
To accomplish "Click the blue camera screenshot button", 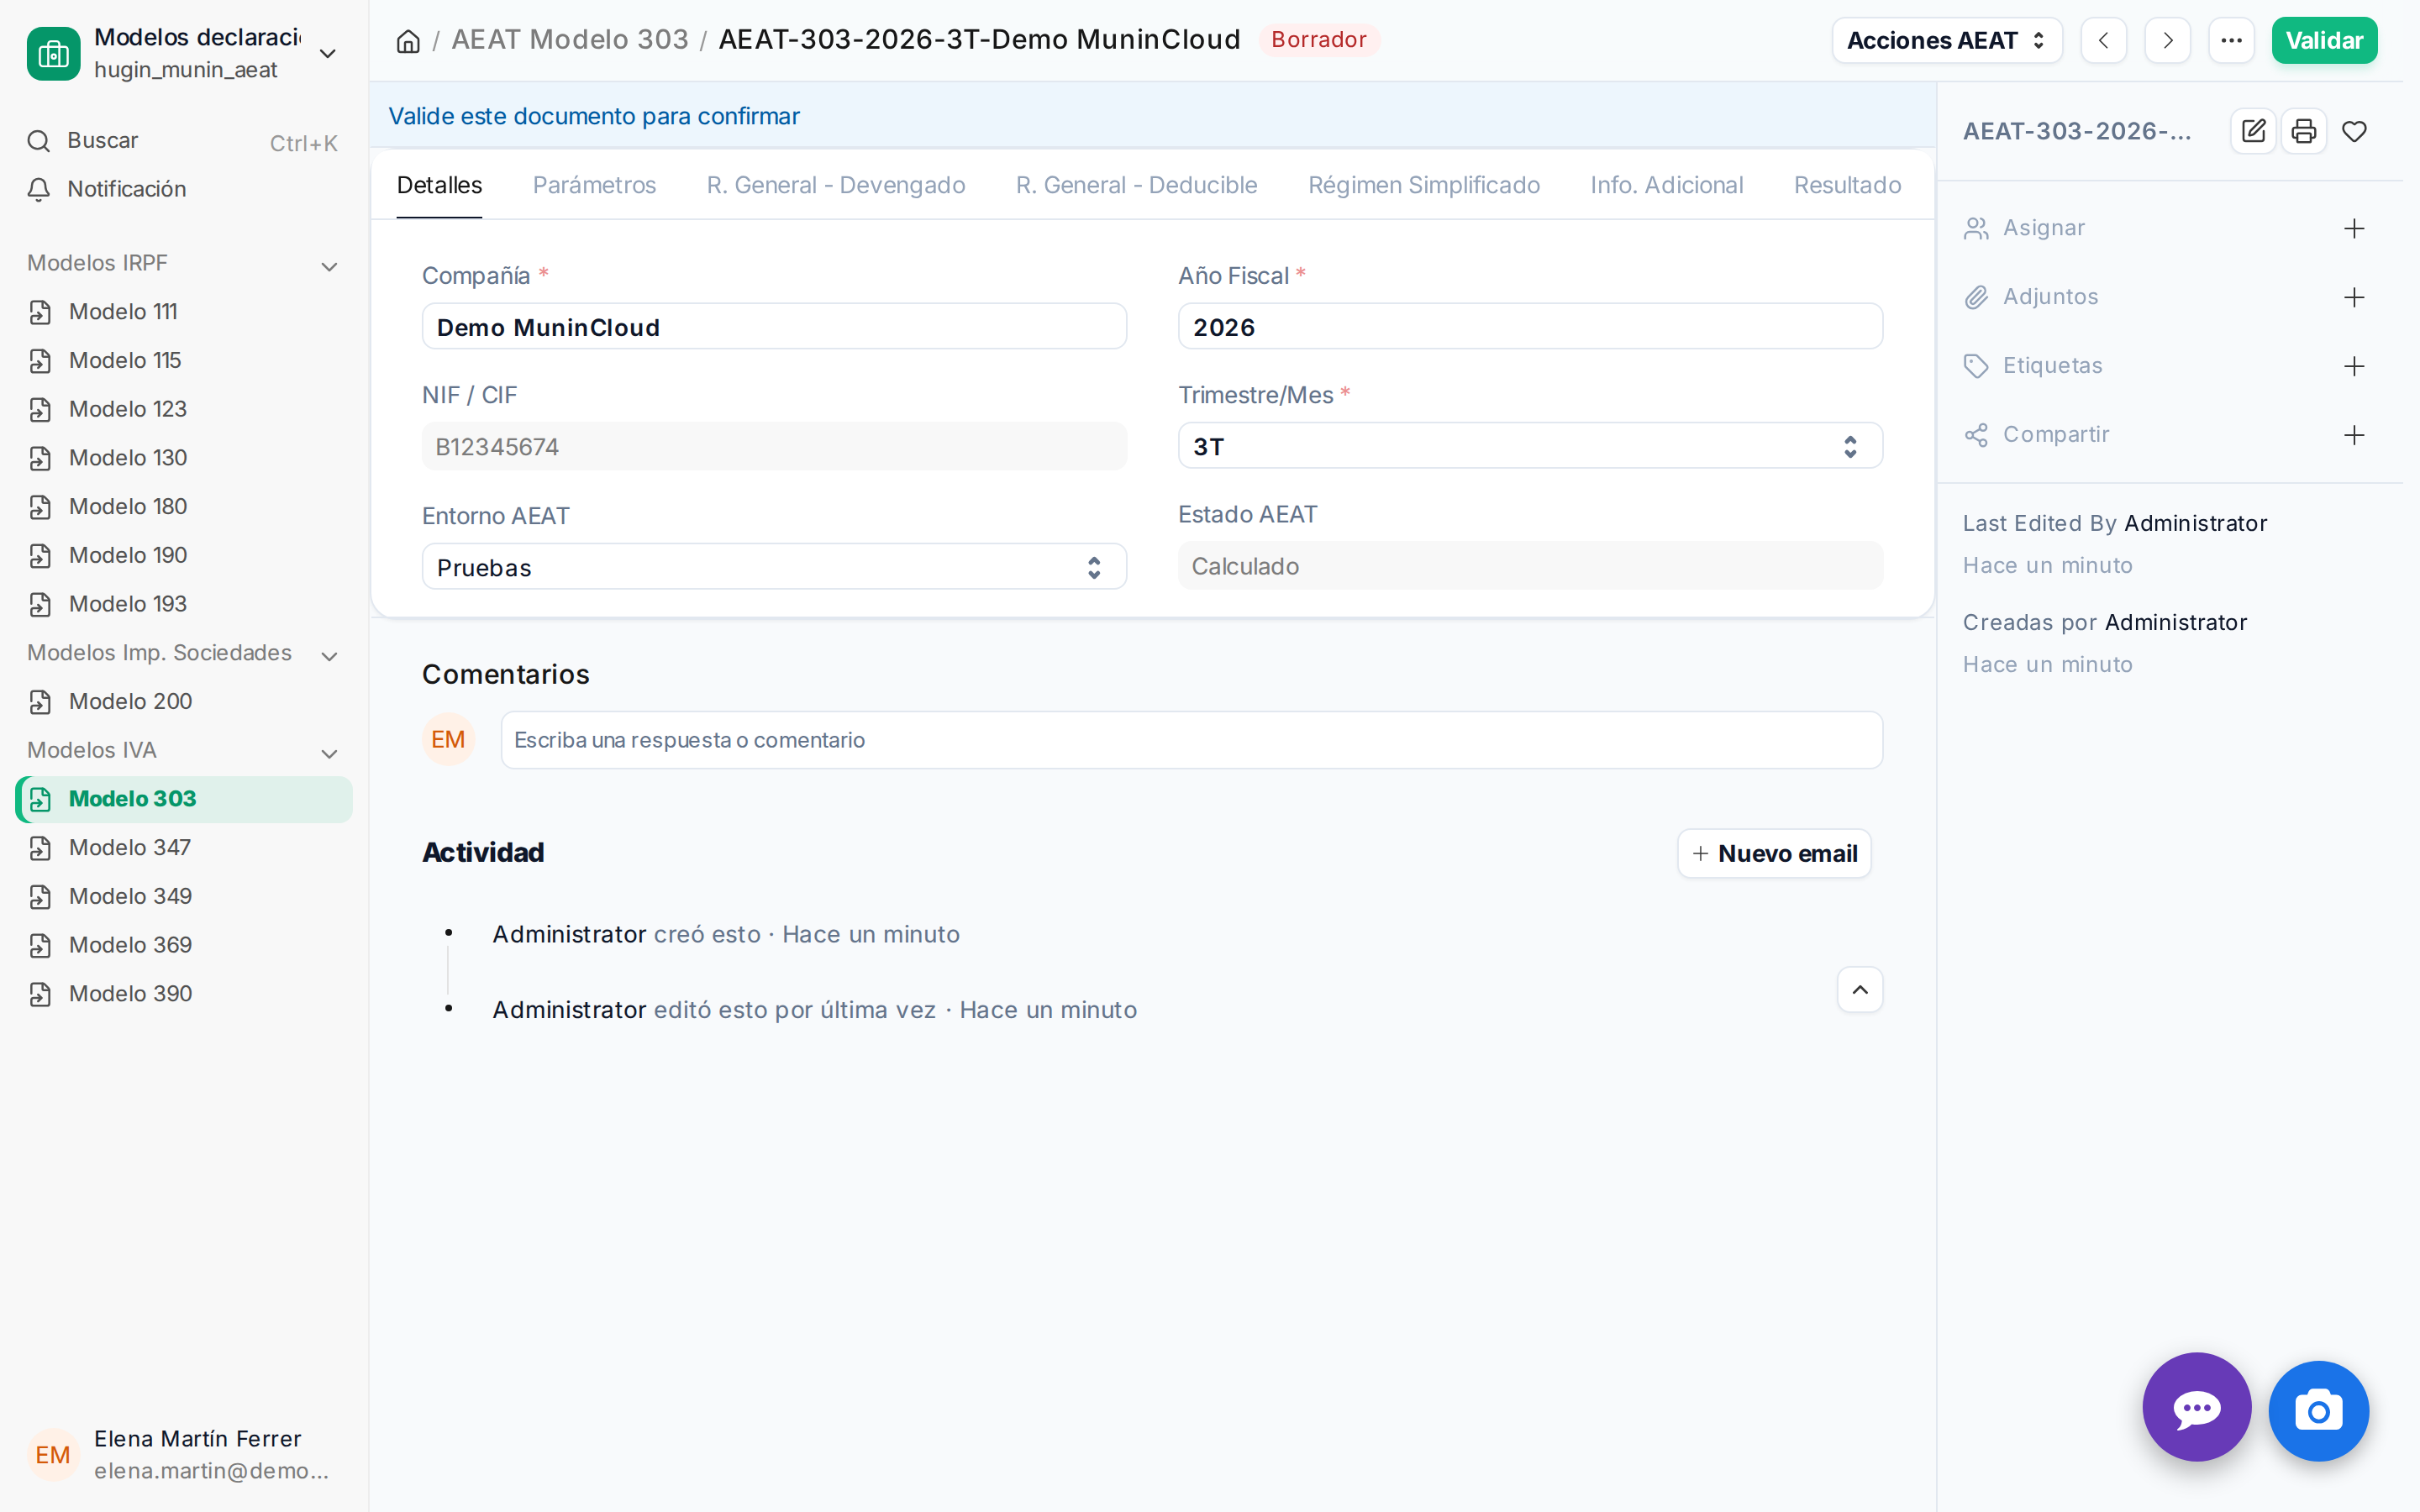I will point(2319,1411).
